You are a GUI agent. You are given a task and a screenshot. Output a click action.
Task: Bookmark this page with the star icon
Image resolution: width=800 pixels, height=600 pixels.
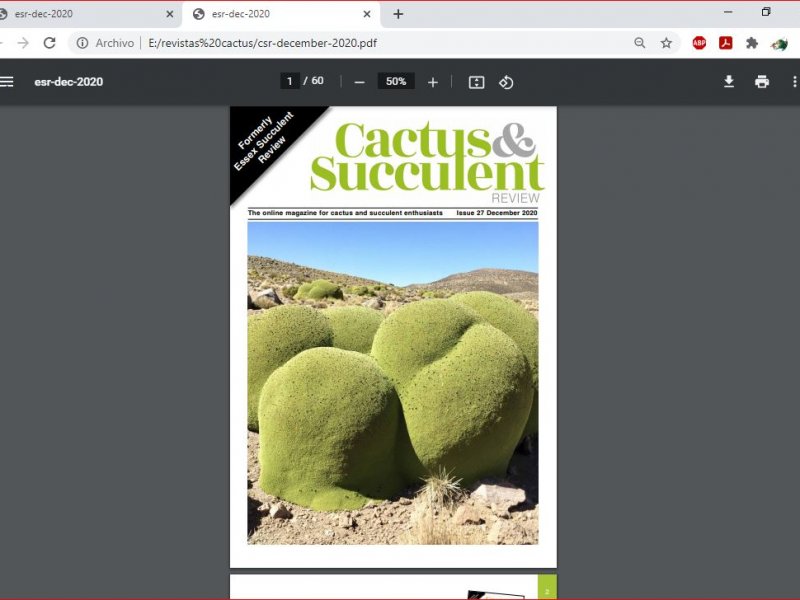tap(666, 43)
